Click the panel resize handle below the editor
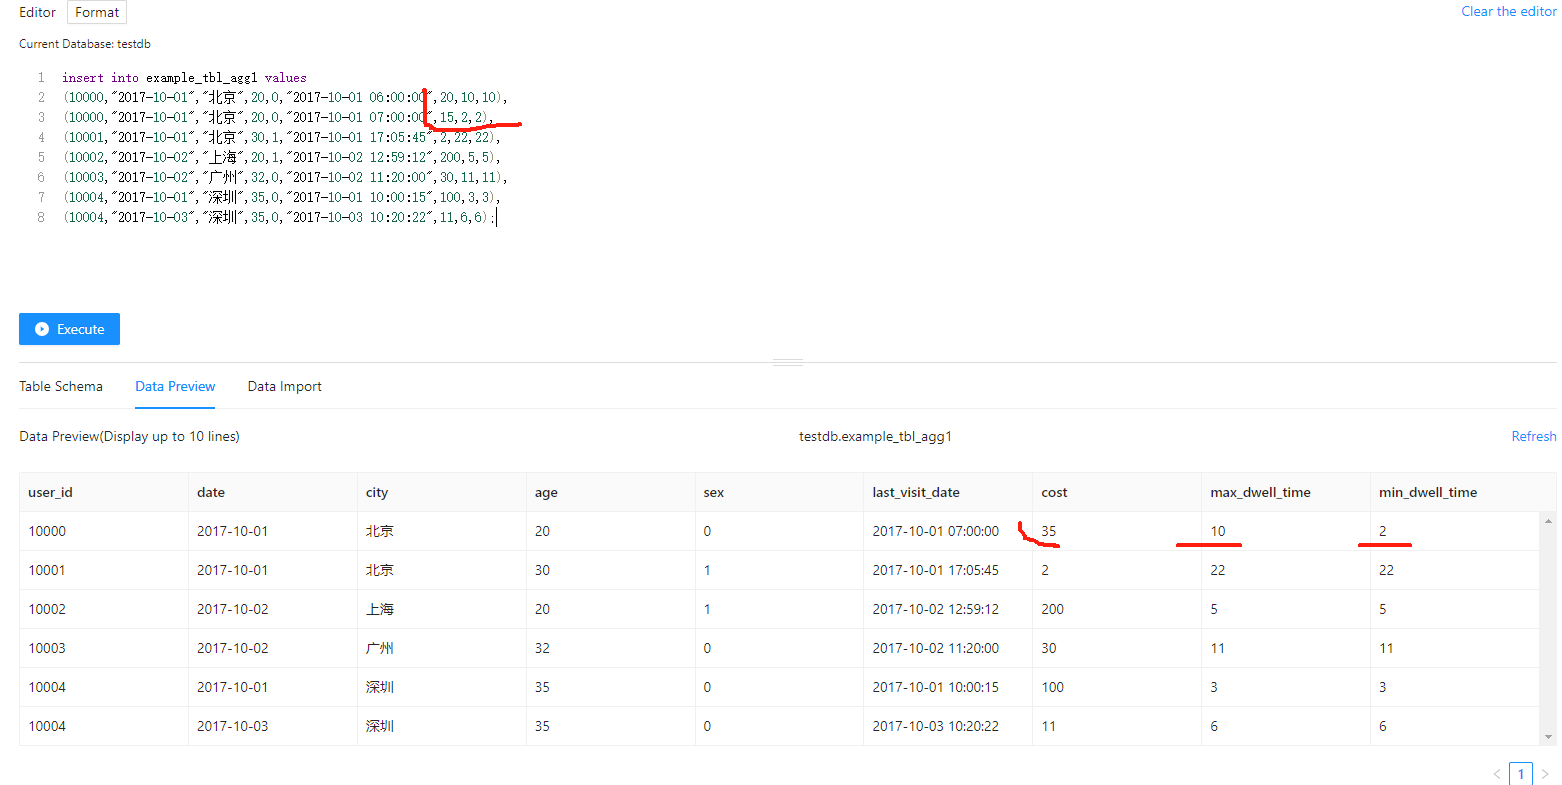The height and width of the screenshot is (785, 1562). (x=788, y=362)
